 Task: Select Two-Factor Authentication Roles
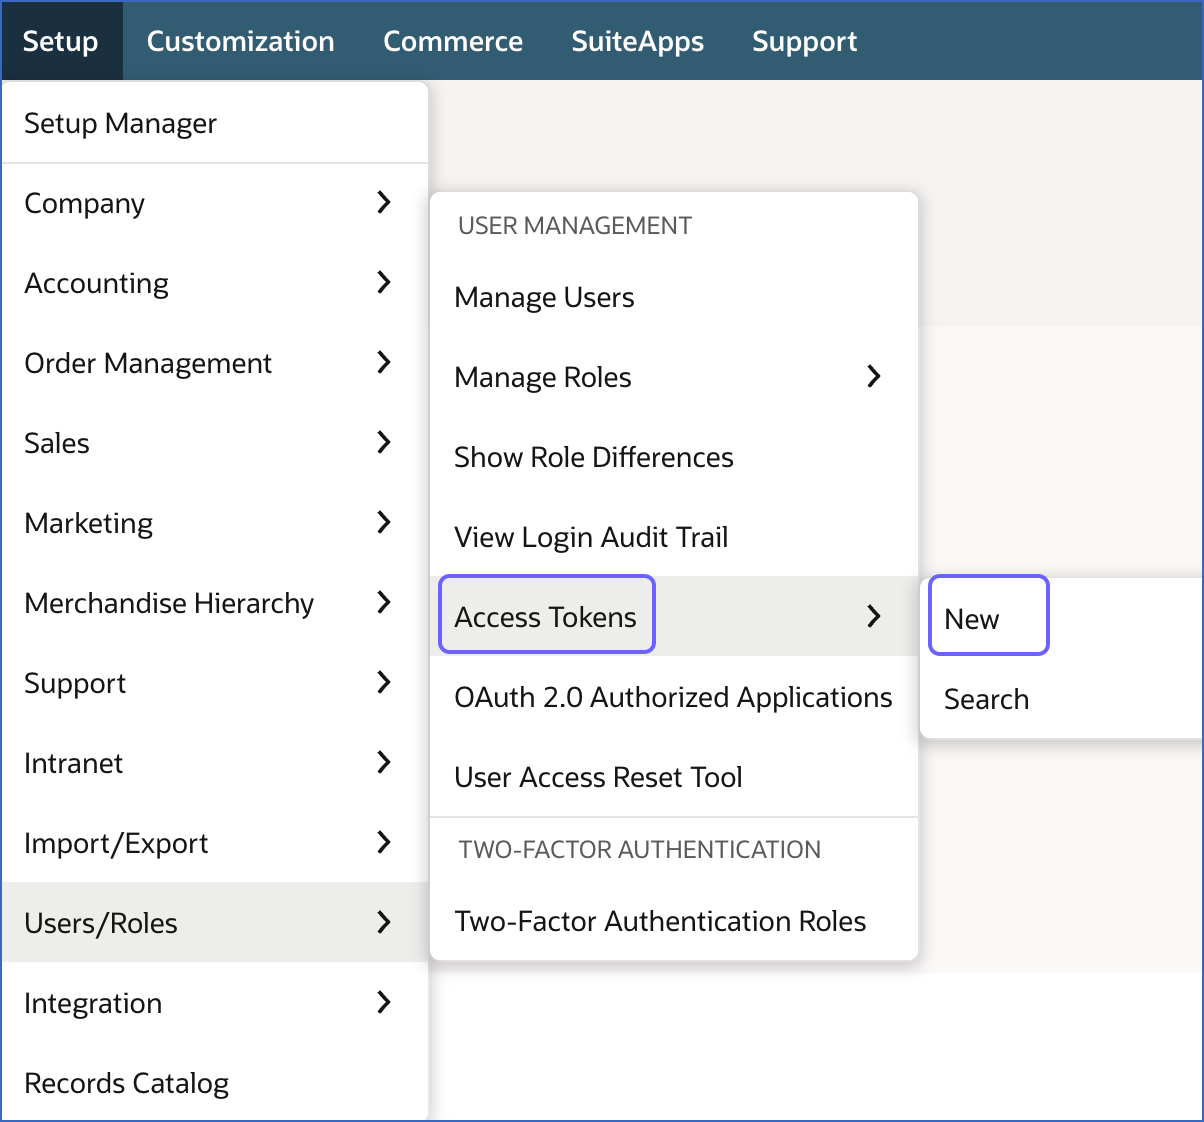click(x=660, y=921)
